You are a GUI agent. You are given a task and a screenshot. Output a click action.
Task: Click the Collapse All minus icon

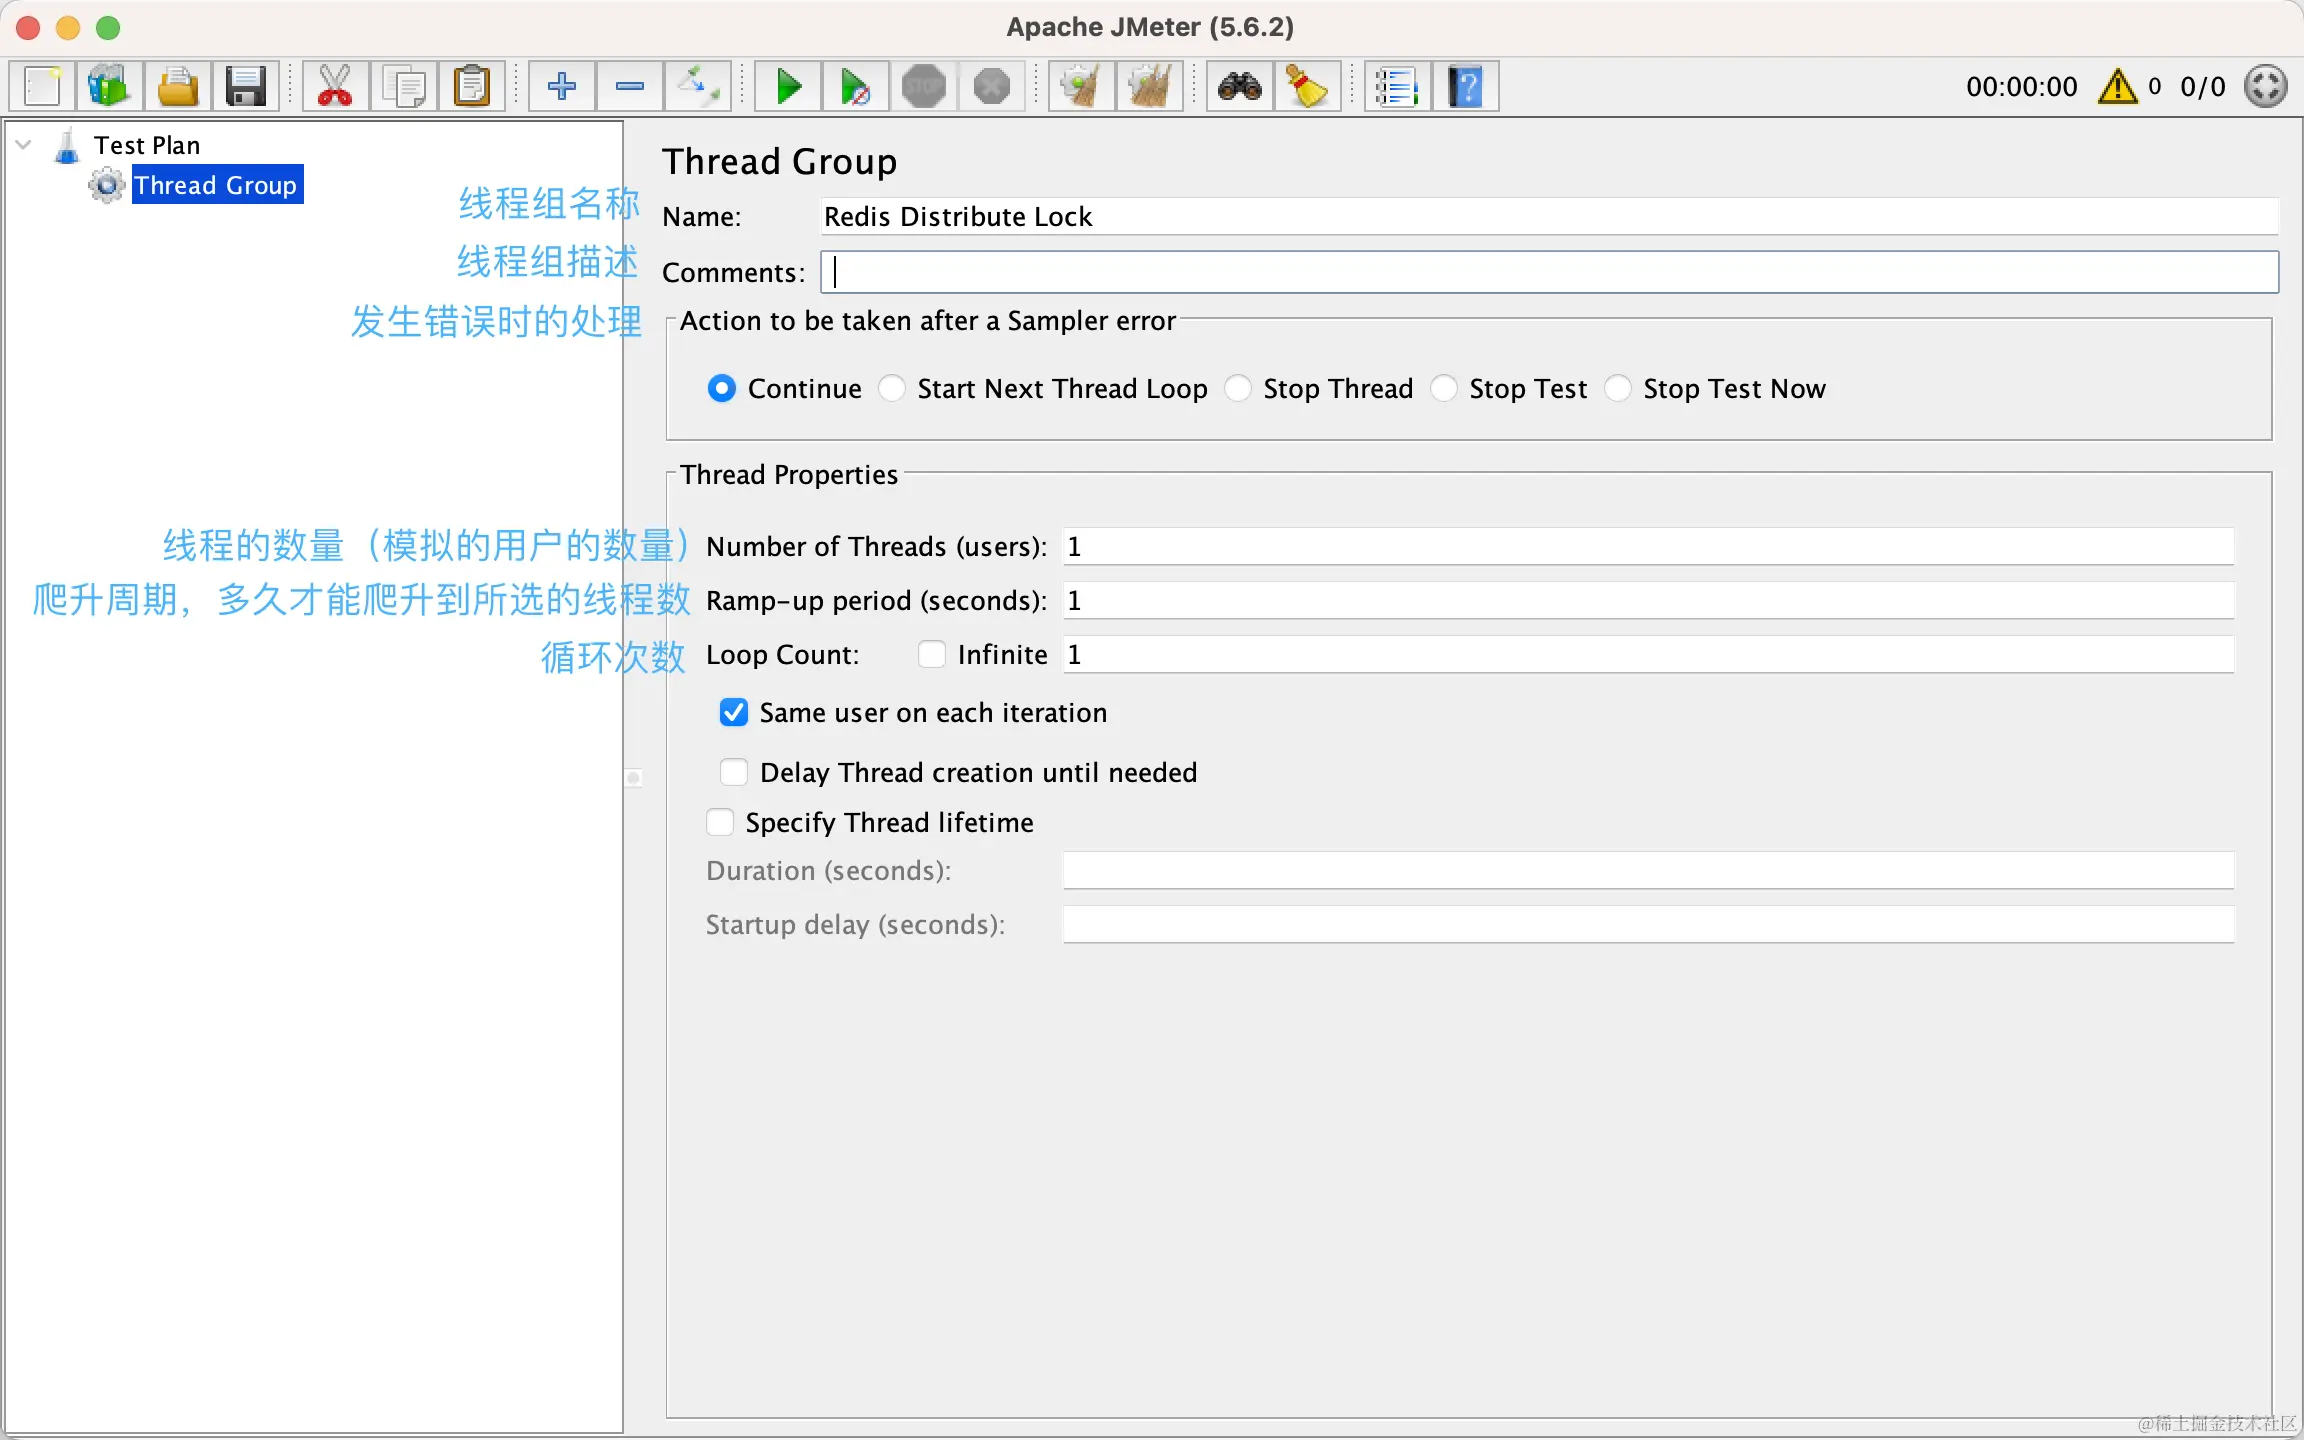[x=630, y=87]
